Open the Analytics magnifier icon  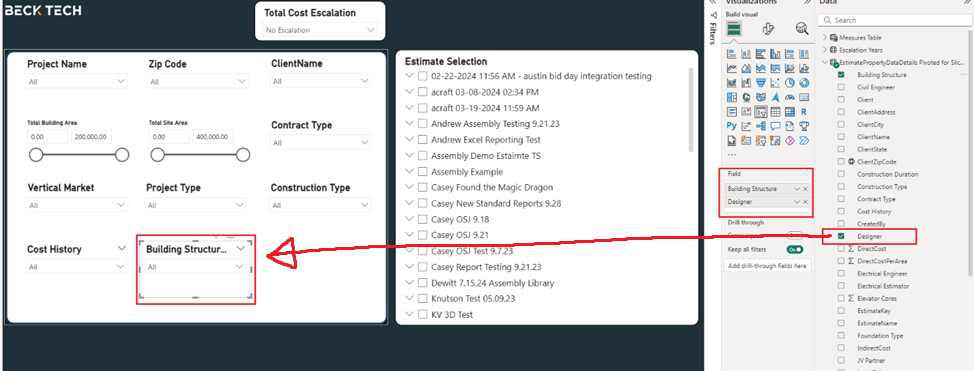(802, 29)
